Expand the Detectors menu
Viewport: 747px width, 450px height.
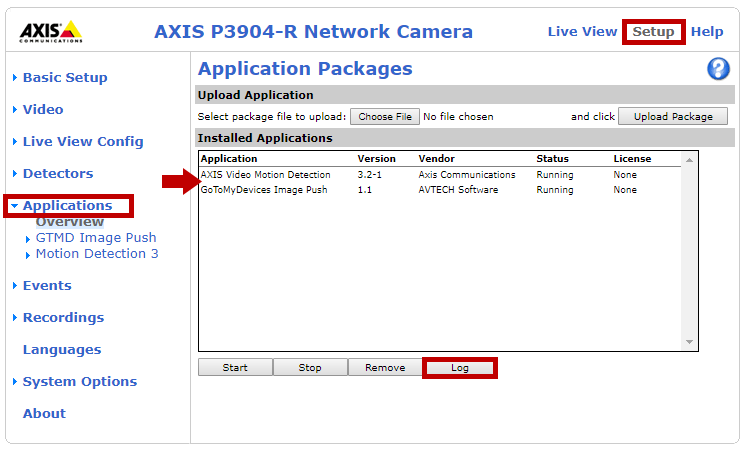pos(58,174)
